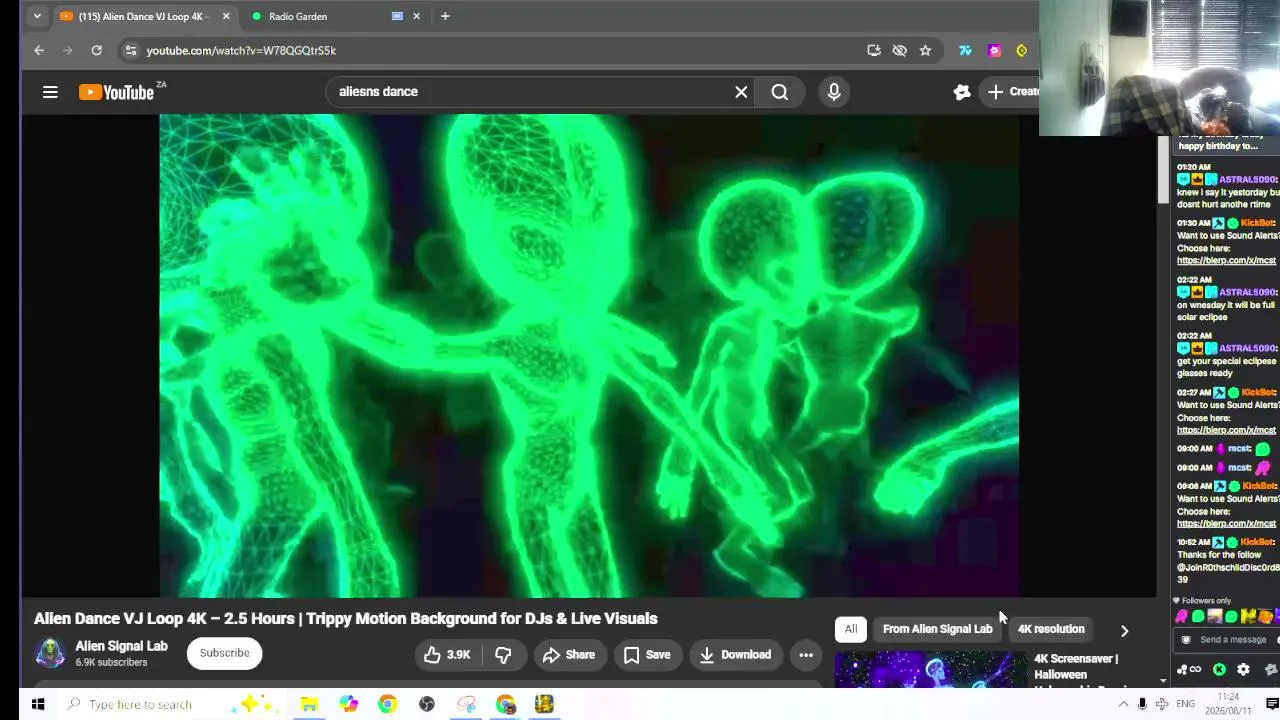The width and height of the screenshot is (1280, 720).
Task: Subscribe to Alien Signal Lab
Action: 224,653
